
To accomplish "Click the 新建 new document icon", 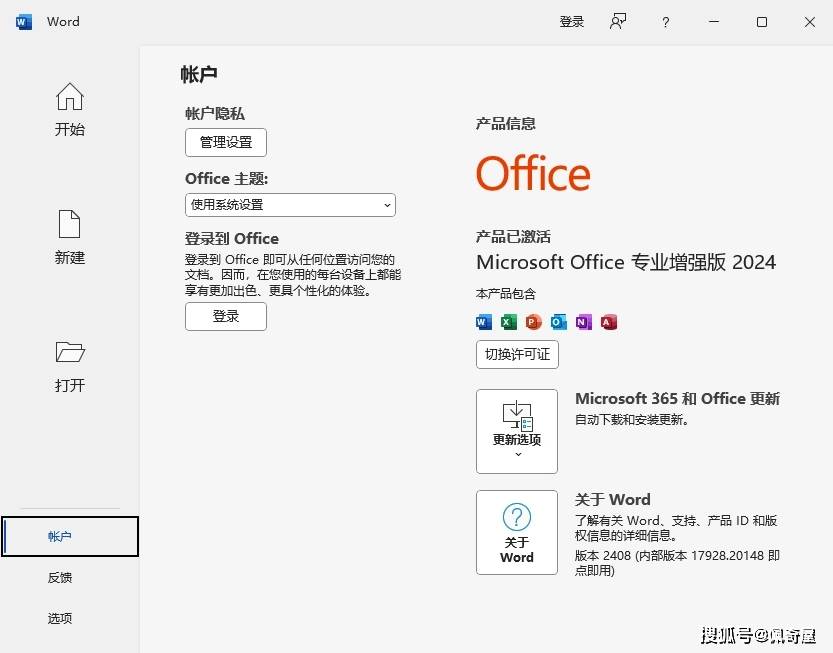I will [x=70, y=224].
